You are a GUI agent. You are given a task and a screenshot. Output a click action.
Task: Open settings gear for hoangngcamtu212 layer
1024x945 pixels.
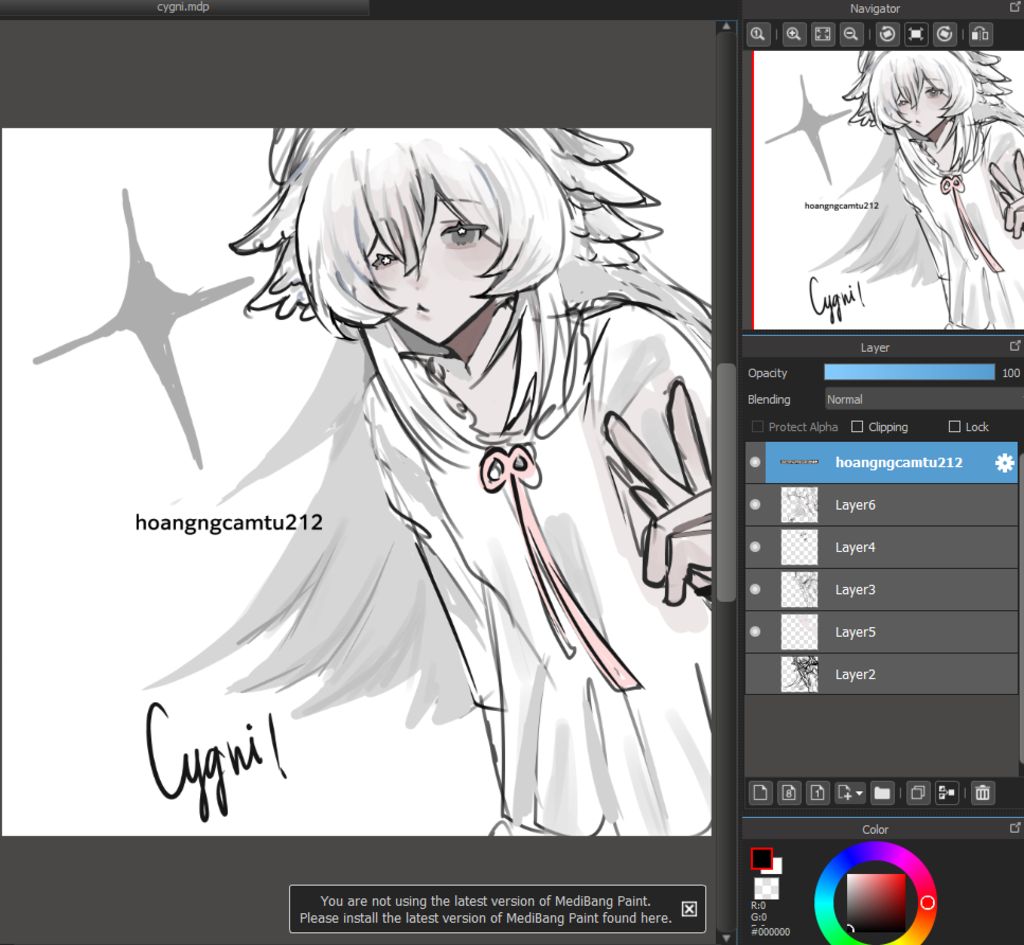[1004, 463]
